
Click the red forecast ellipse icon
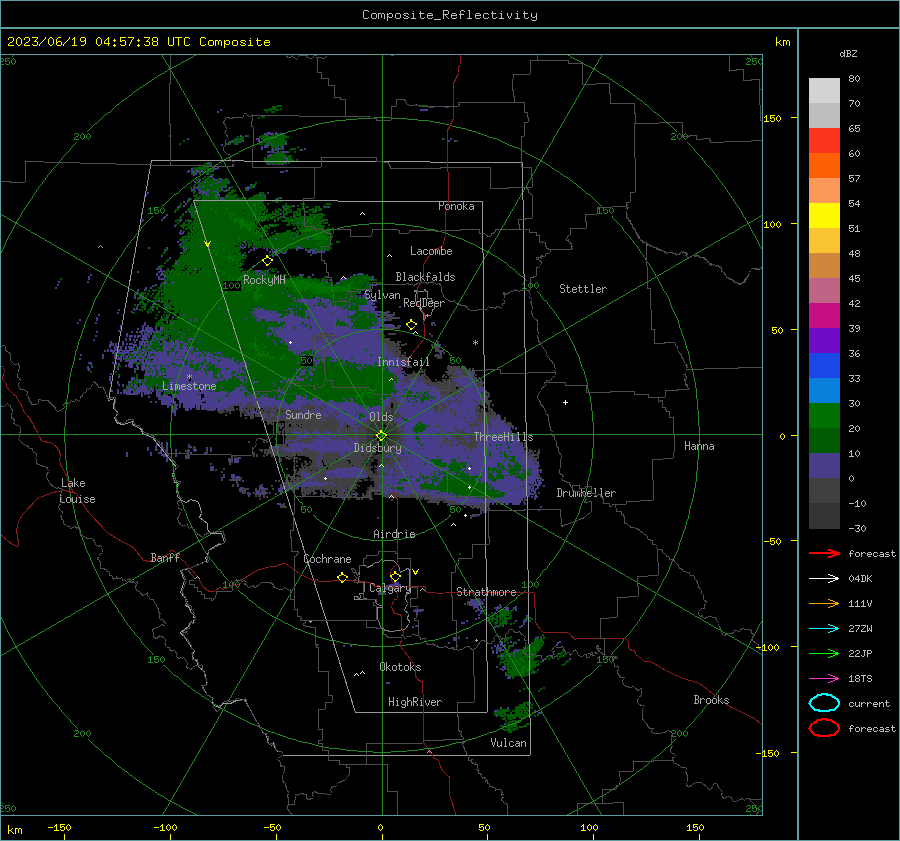tap(824, 728)
